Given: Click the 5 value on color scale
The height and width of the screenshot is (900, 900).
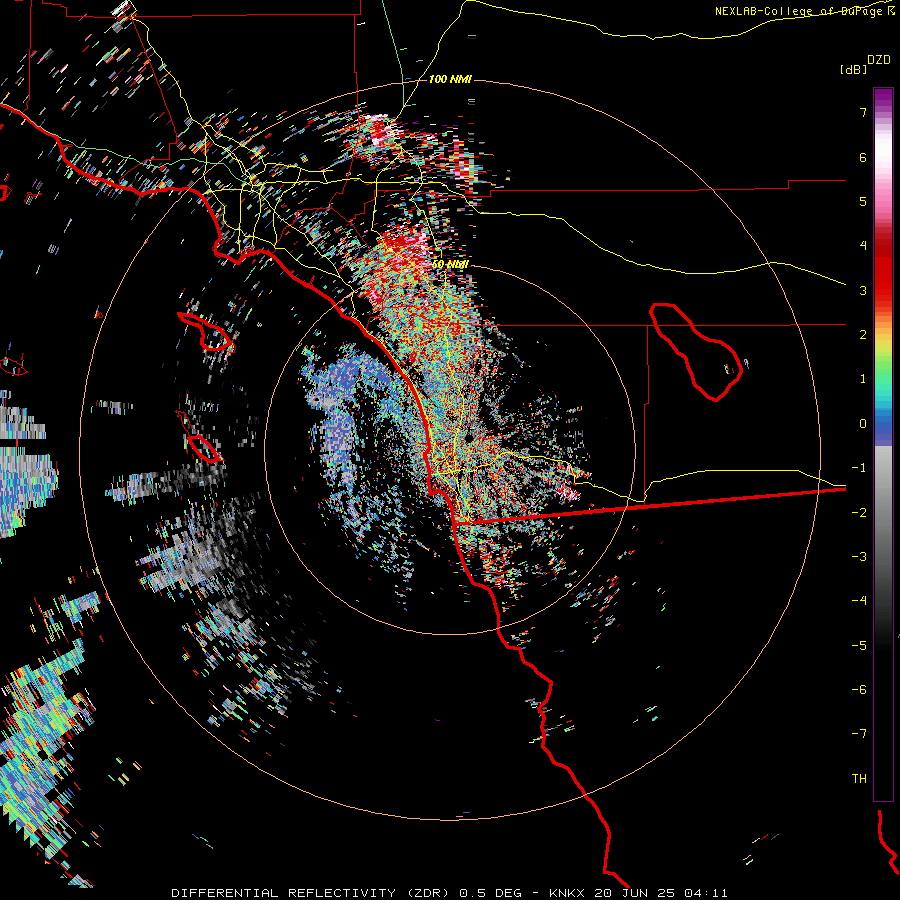Looking at the screenshot, I should pyautogui.click(x=863, y=201).
